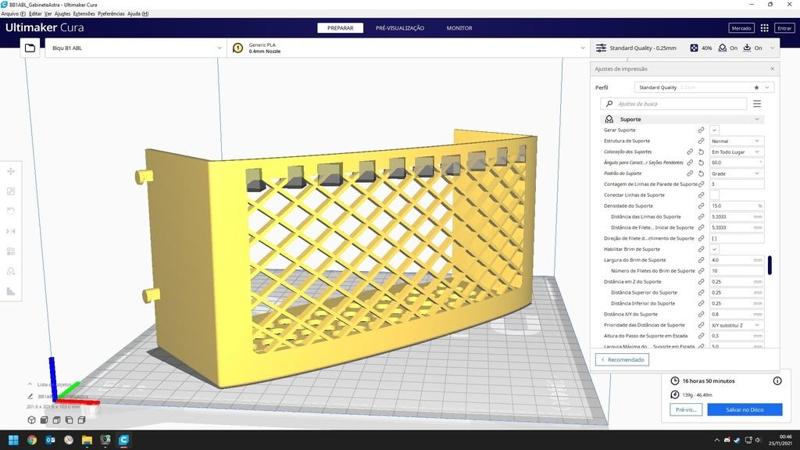This screenshot has width=800, height=450.
Task: Click the Pré-vis... button
Action: (686, 410)
